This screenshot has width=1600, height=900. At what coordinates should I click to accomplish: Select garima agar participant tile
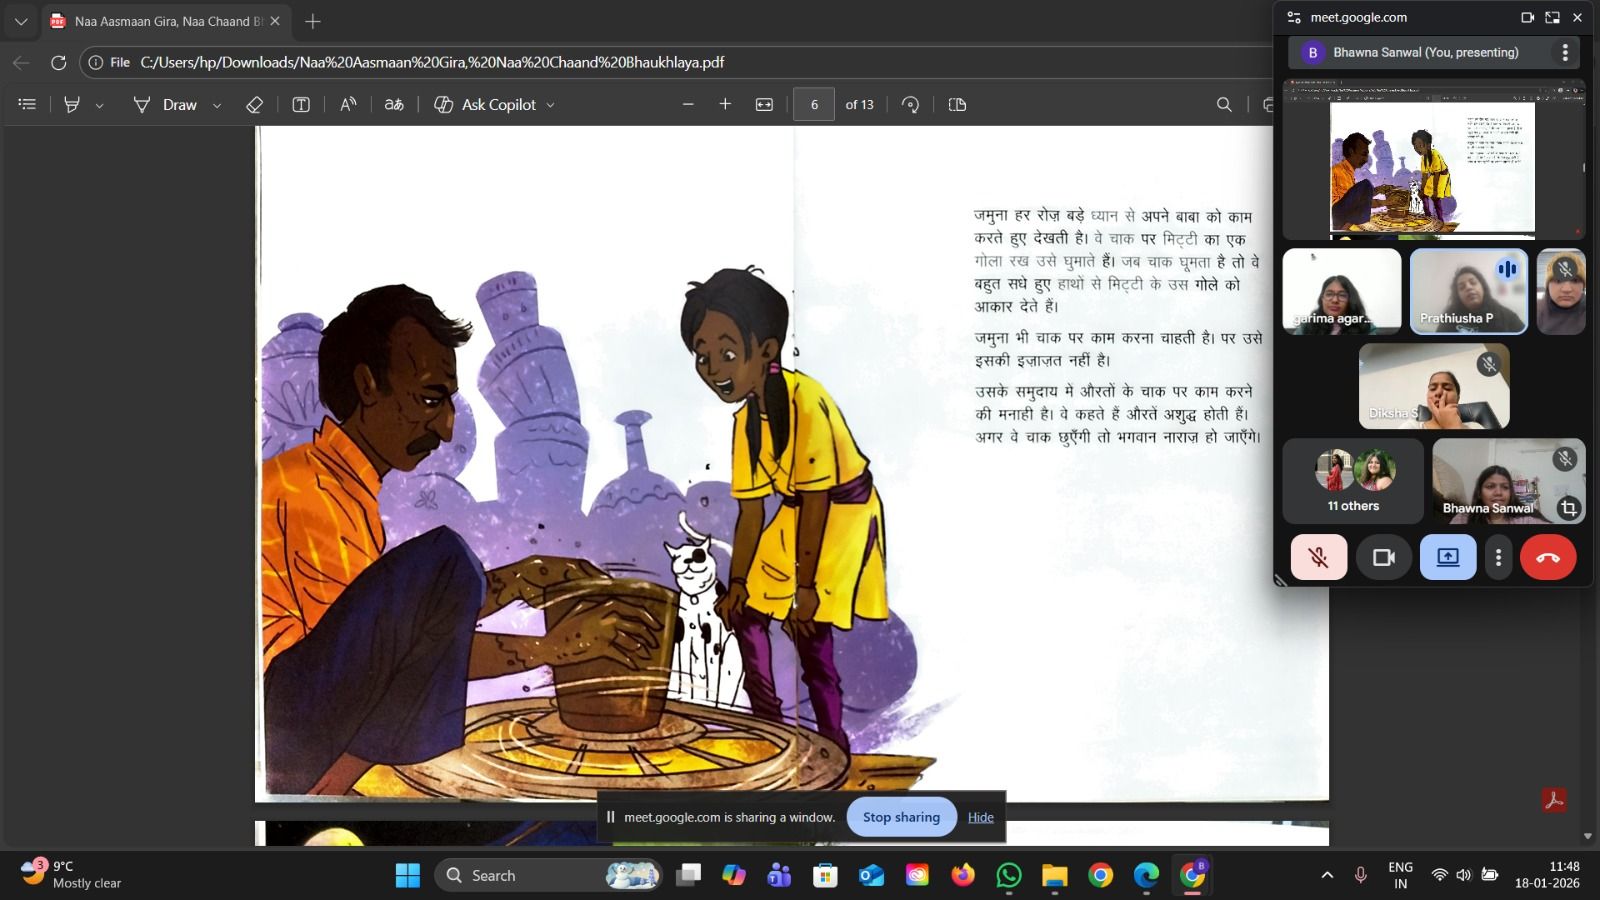tap(1342, 291)
